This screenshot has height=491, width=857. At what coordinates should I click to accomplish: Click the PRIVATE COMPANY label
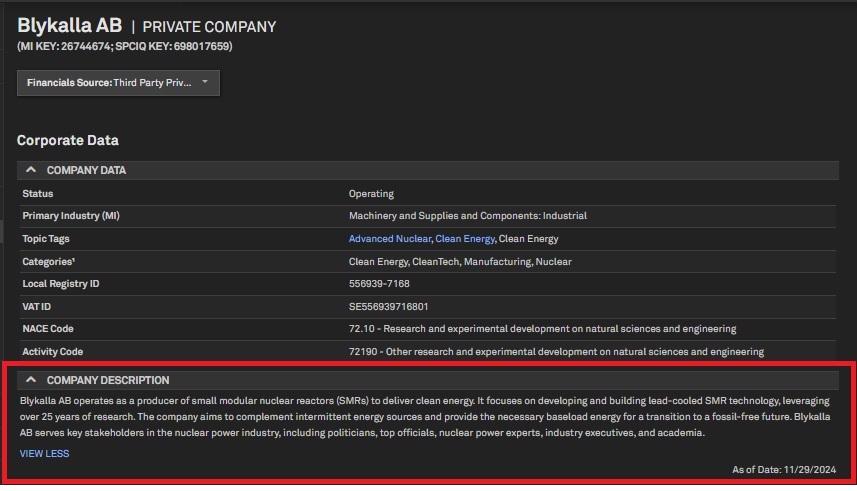209,27
